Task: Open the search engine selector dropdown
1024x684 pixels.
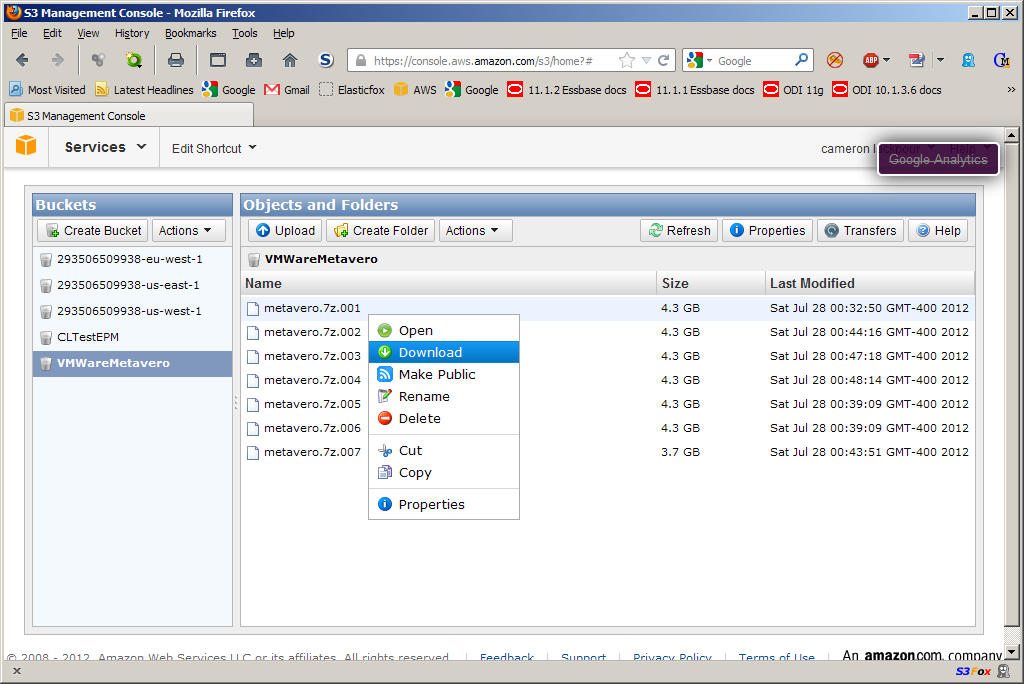Action: [x=709, y=61]
